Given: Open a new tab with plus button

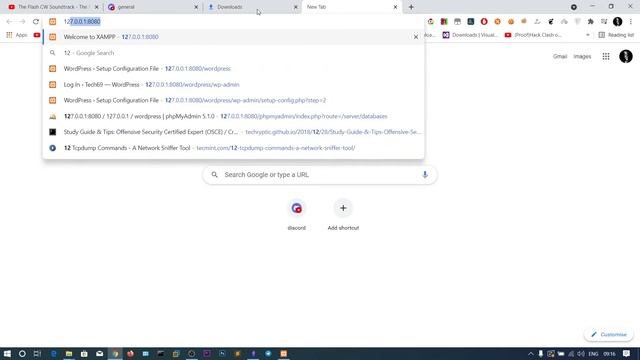Looking at the screenshot, I should click(x=411, y=7).
